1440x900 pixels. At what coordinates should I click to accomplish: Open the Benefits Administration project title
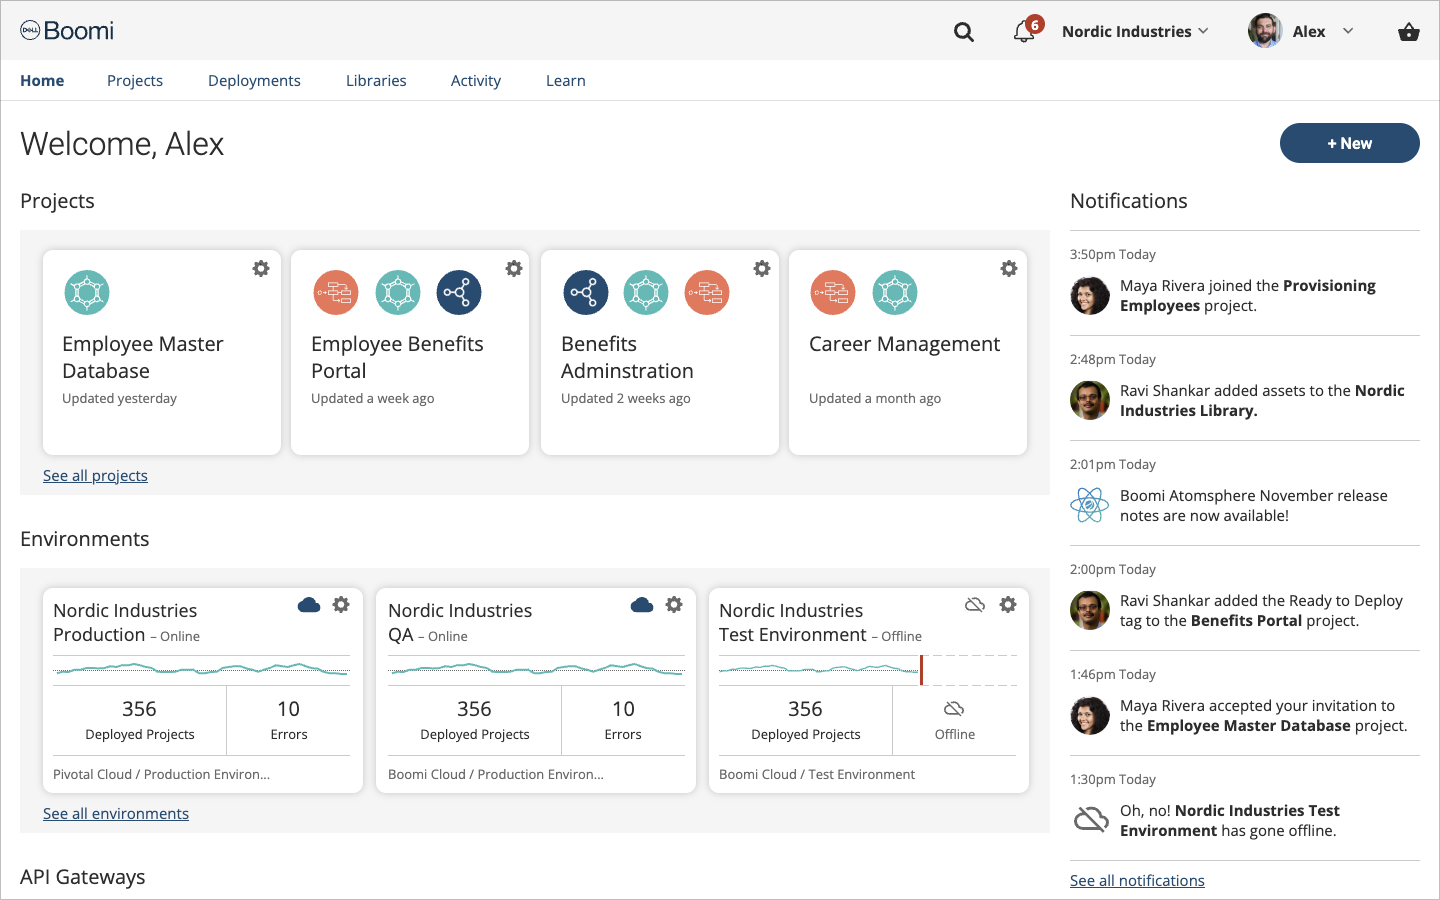(627, 357)
